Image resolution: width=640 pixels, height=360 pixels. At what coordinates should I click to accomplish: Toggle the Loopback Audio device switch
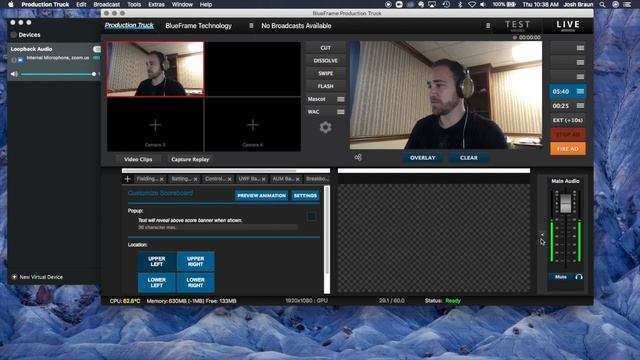click(x=96, y=49)
